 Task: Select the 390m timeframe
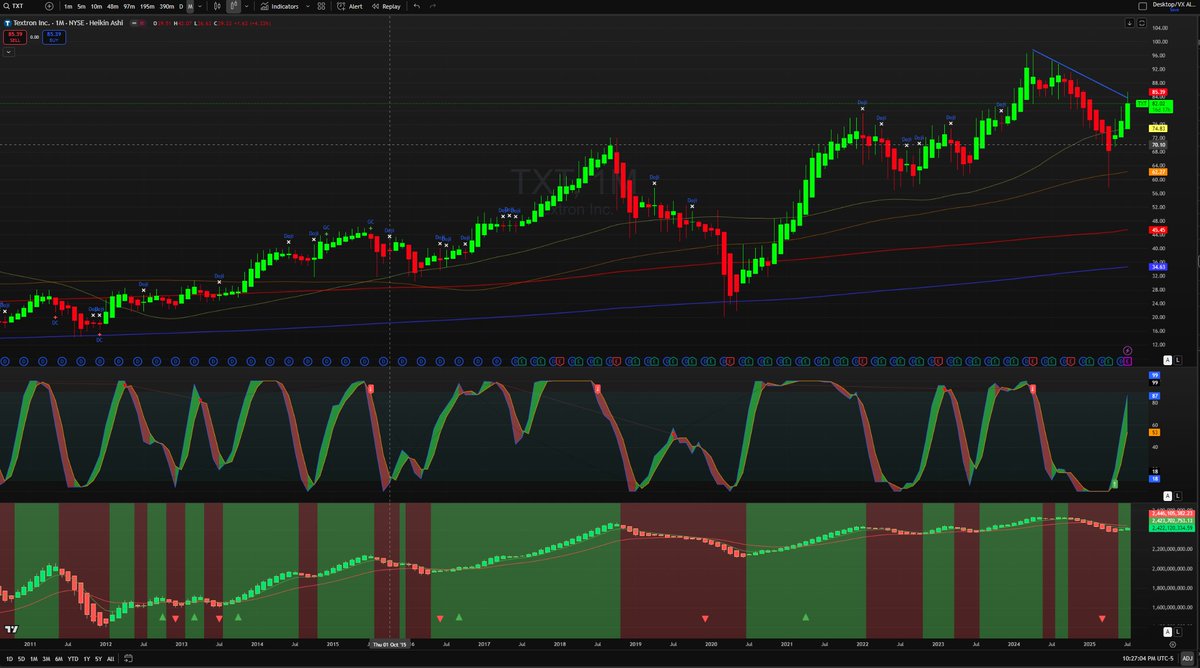(x=167, y=6)
